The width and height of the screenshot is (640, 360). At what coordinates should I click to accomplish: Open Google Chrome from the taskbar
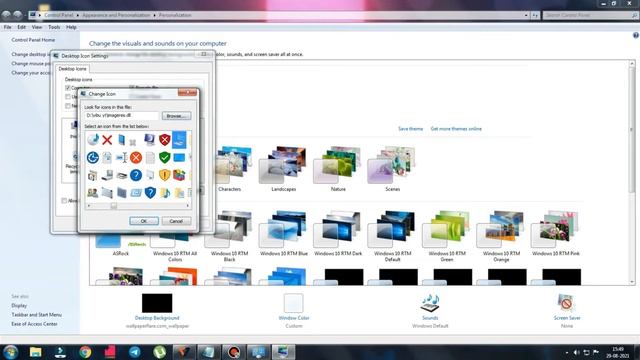tap(85, 352)
